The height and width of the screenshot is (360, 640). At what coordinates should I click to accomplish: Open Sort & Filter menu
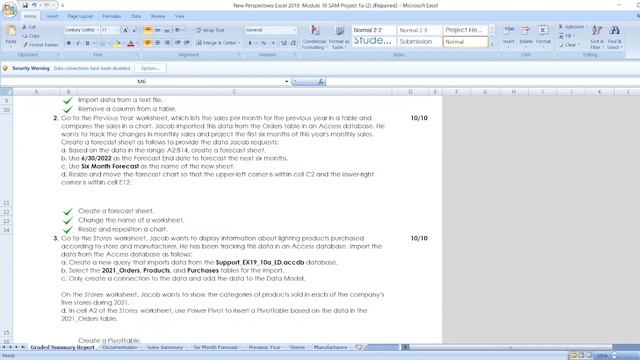coord(597,37)
